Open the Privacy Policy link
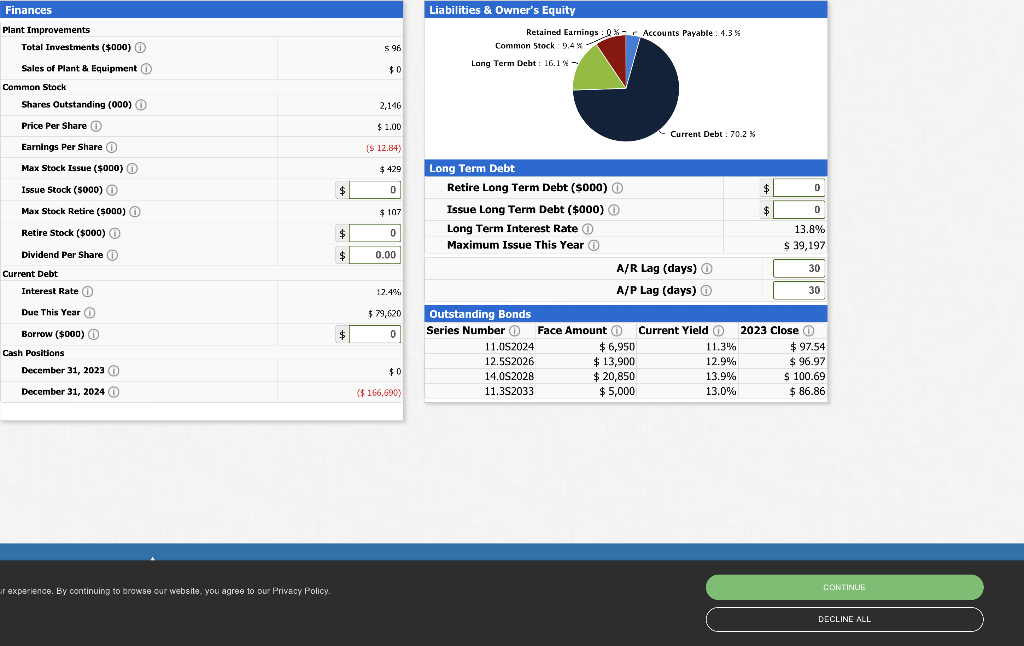The width and height of the screenshot is (1024, 646). click(300, 590)
